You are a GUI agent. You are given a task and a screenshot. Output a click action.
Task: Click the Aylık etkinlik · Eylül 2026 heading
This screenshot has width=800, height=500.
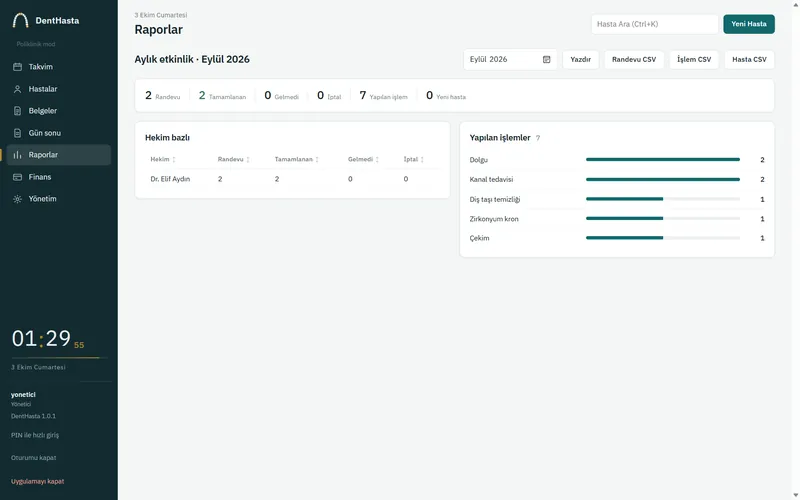click(x=192, y=60)
